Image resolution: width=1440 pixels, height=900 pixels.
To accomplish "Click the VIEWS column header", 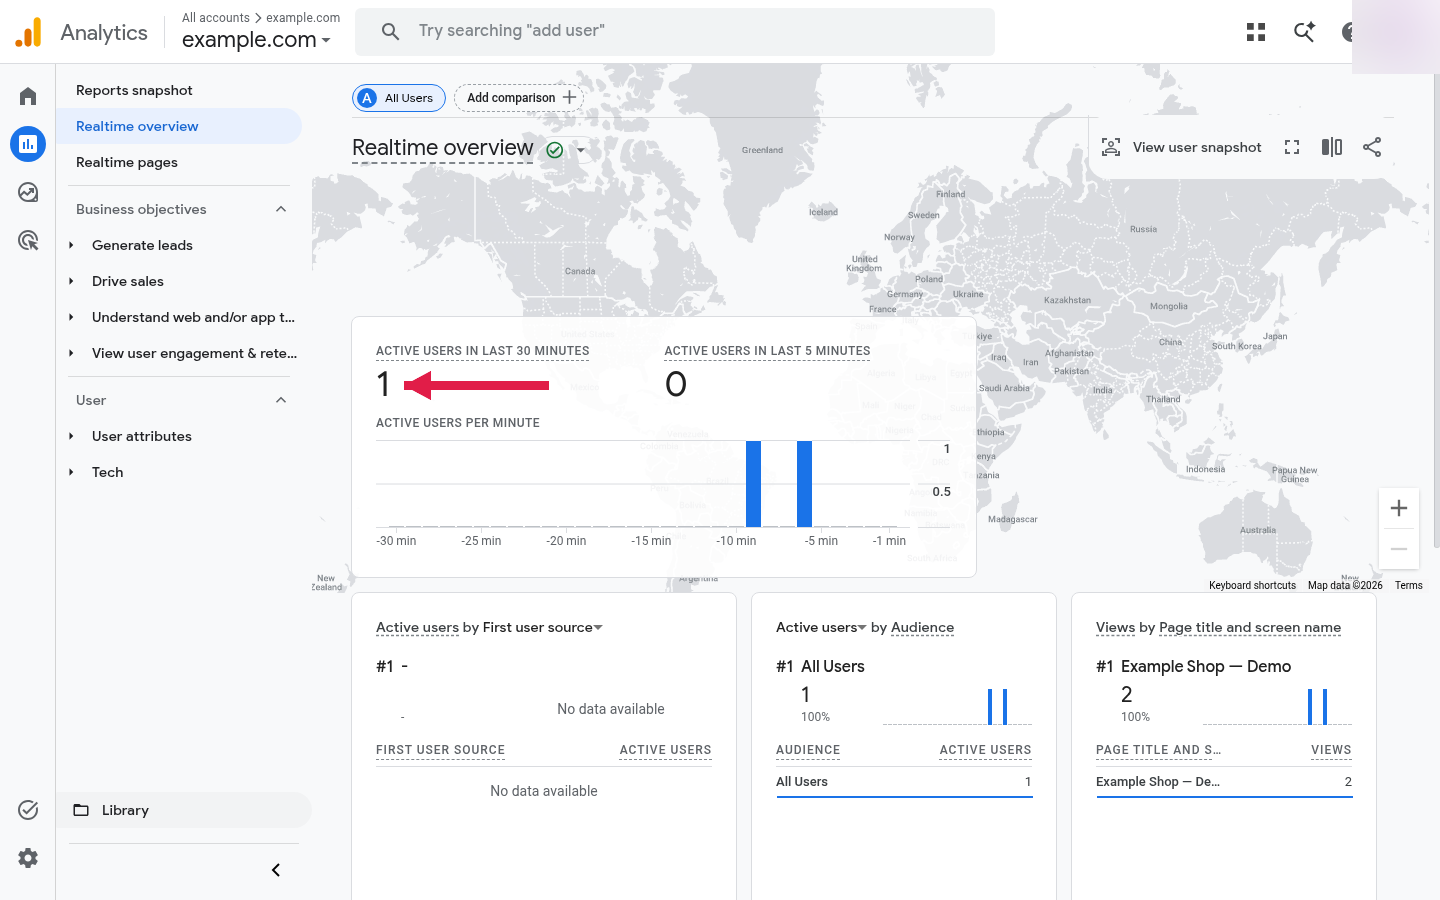I will [1331, 750].
